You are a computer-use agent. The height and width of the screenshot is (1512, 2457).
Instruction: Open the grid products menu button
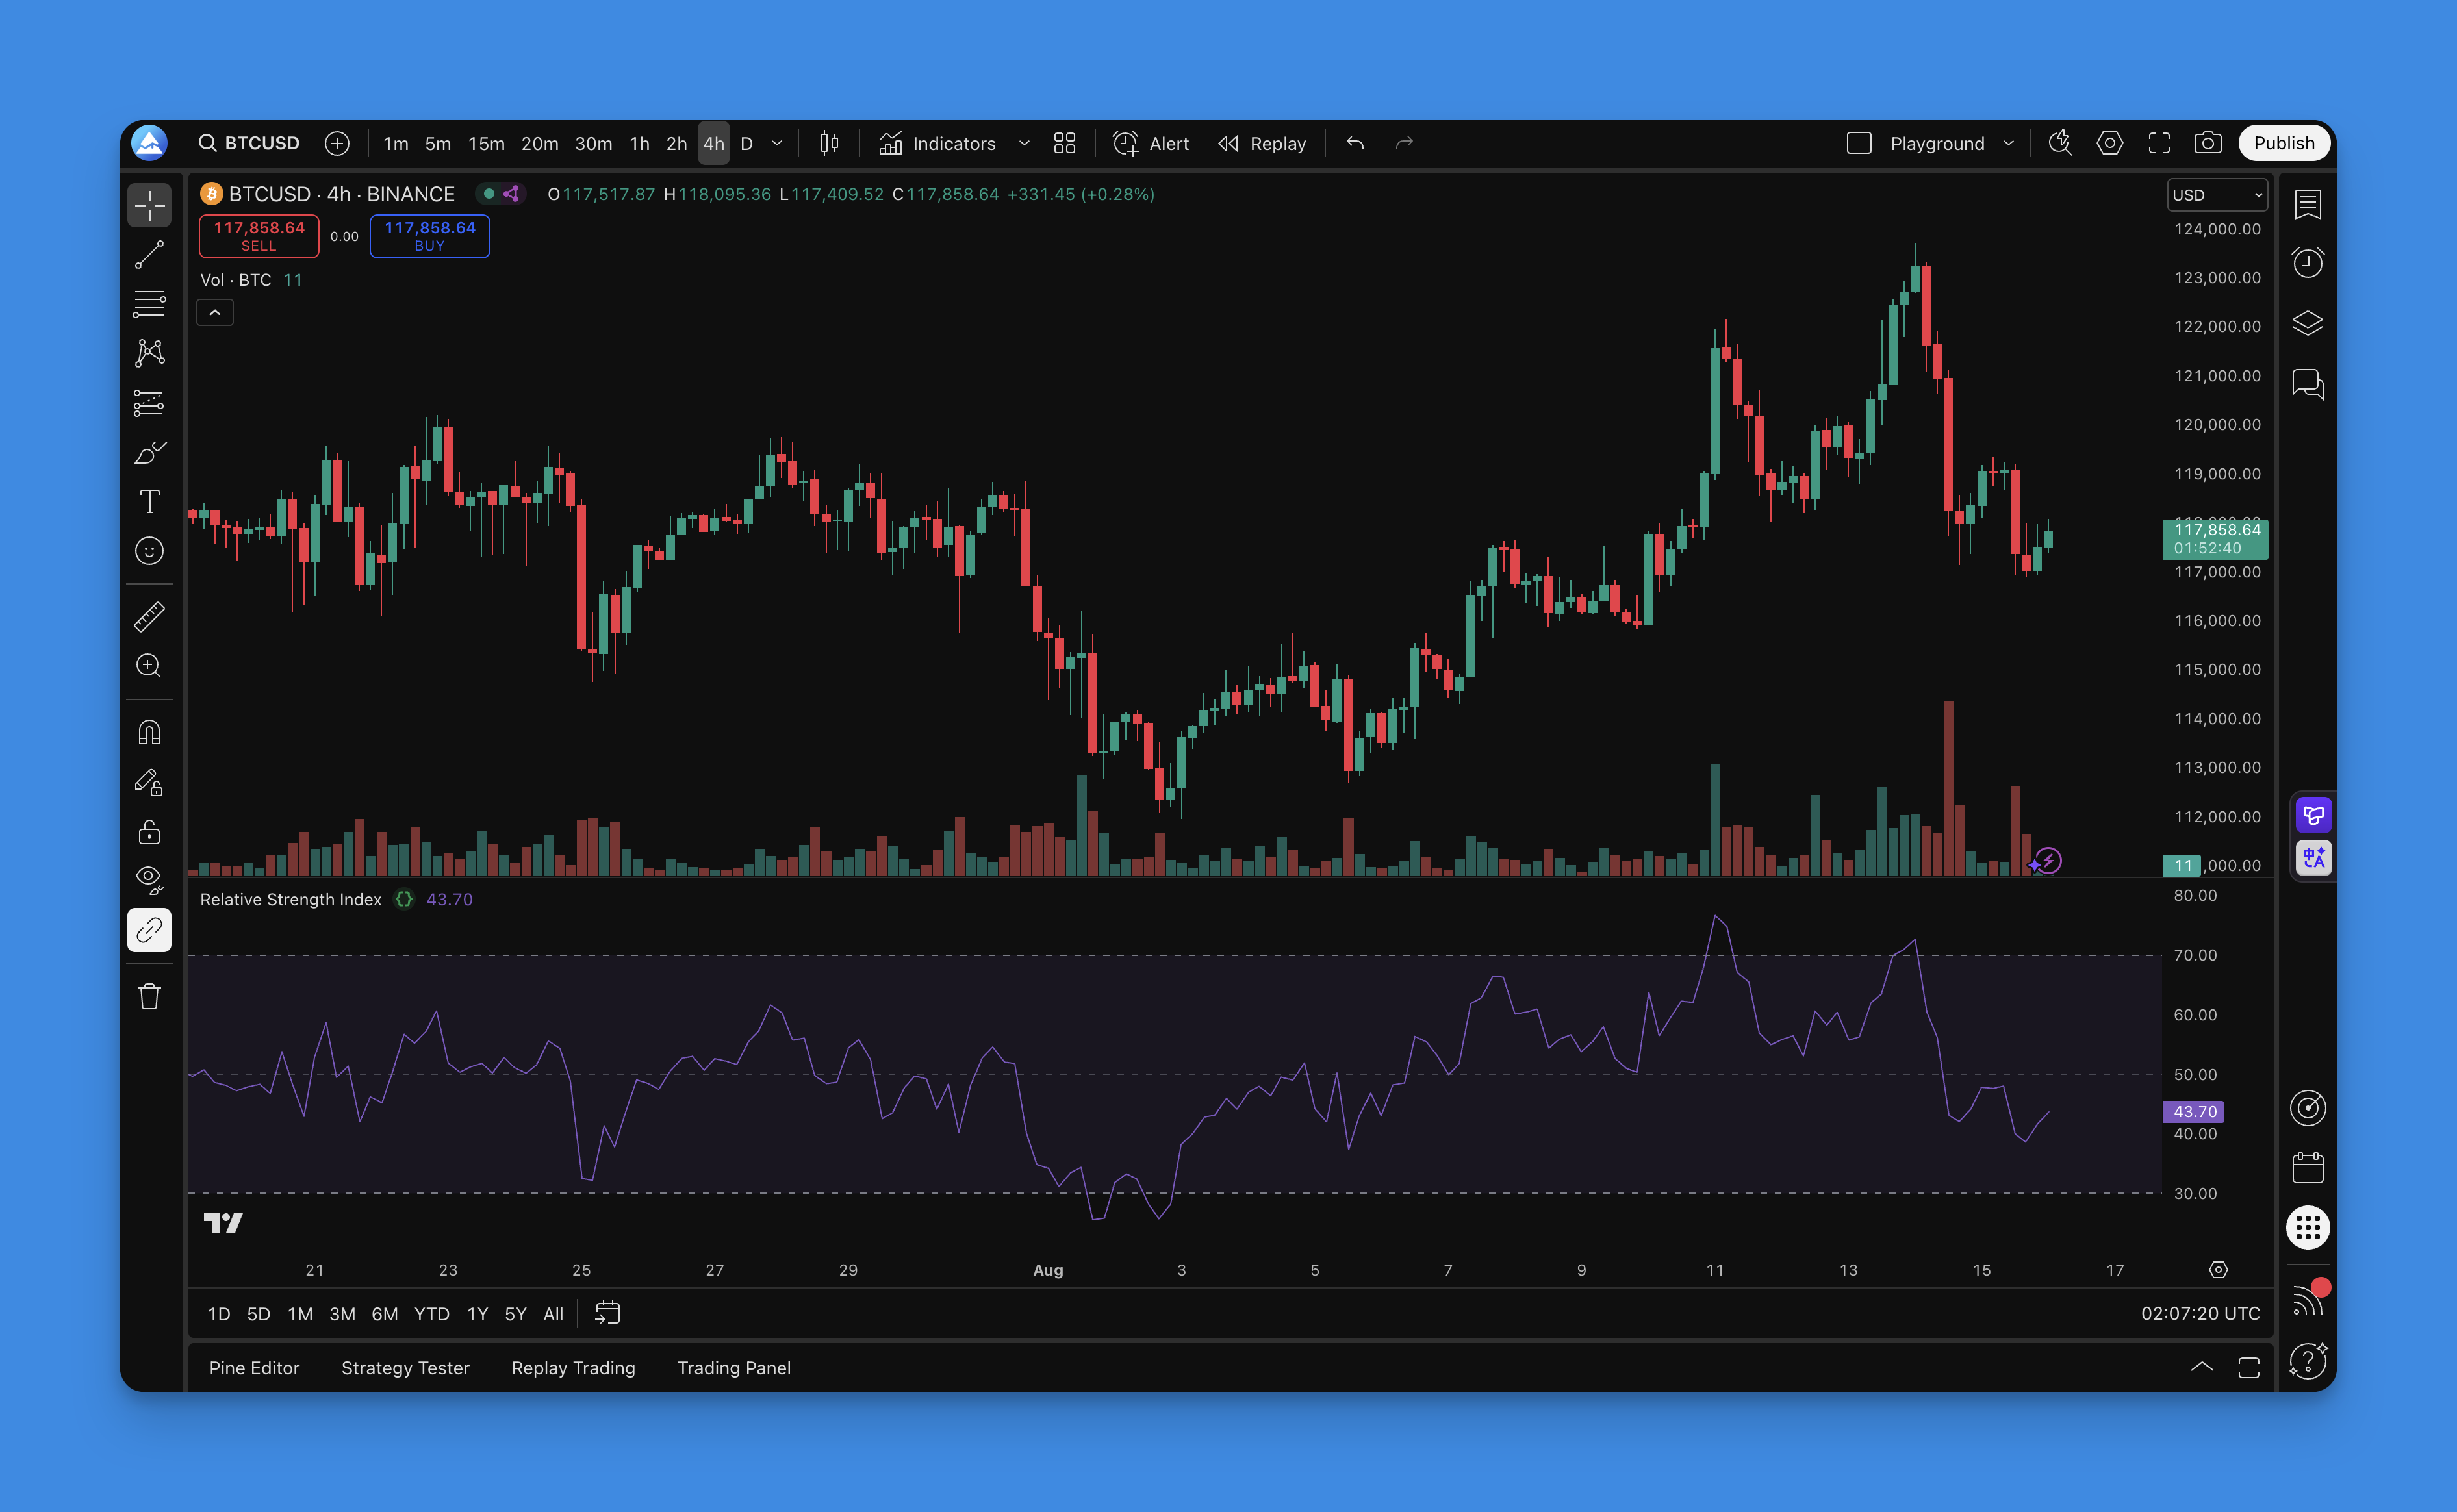click(x=2308, y=1227)
